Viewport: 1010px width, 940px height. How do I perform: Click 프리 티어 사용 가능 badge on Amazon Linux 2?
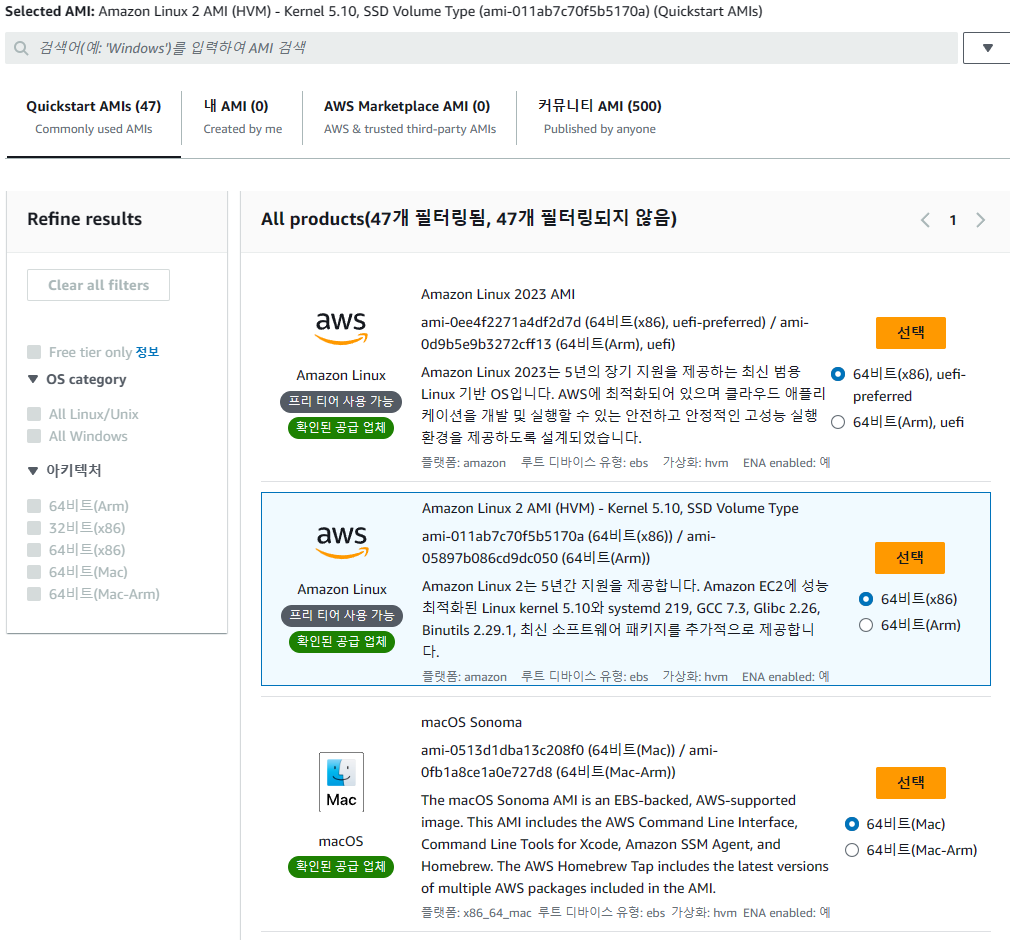pos(342,615)
